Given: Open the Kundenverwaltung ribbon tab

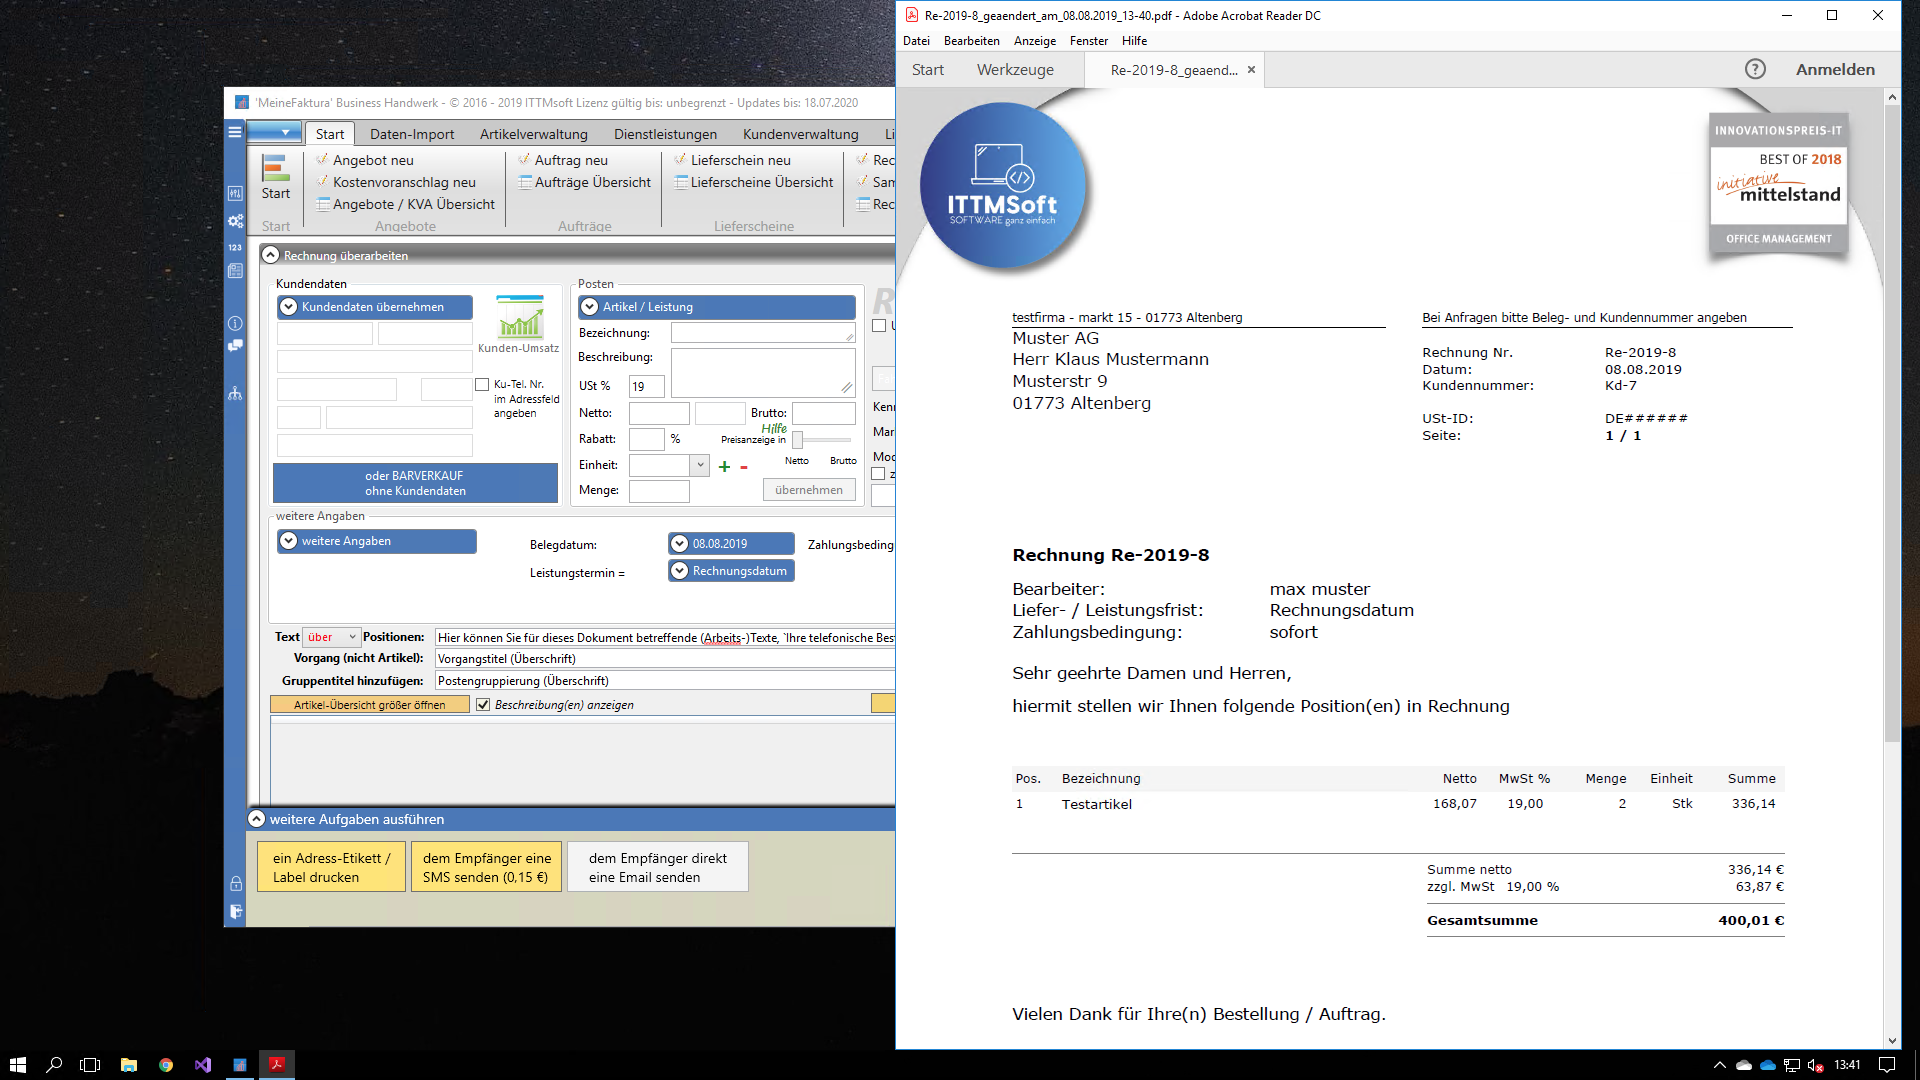Looking at the screenshot, I should (x=801, y=134).
